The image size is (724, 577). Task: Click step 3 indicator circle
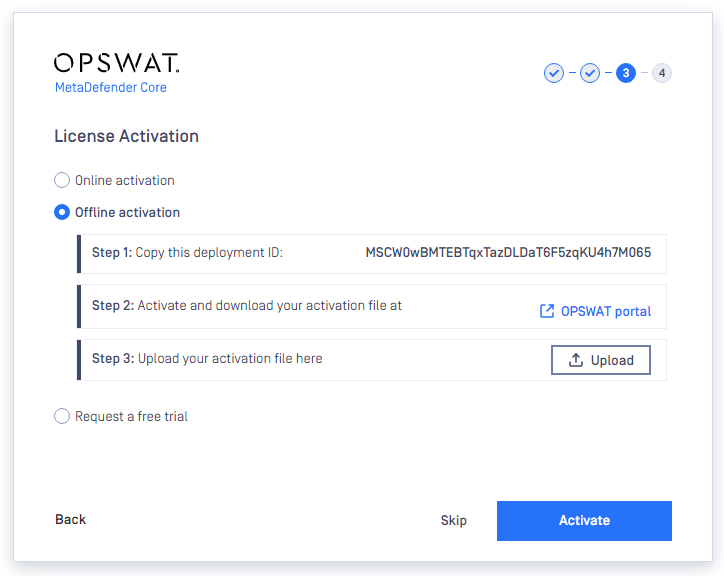pos(626,73)
